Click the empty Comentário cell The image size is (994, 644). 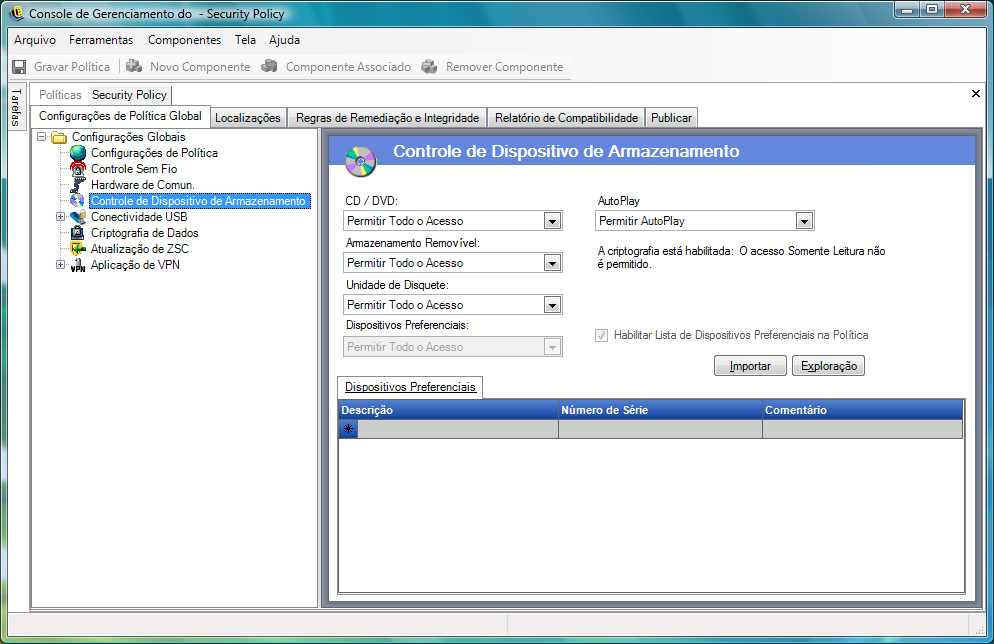(862, 429)
